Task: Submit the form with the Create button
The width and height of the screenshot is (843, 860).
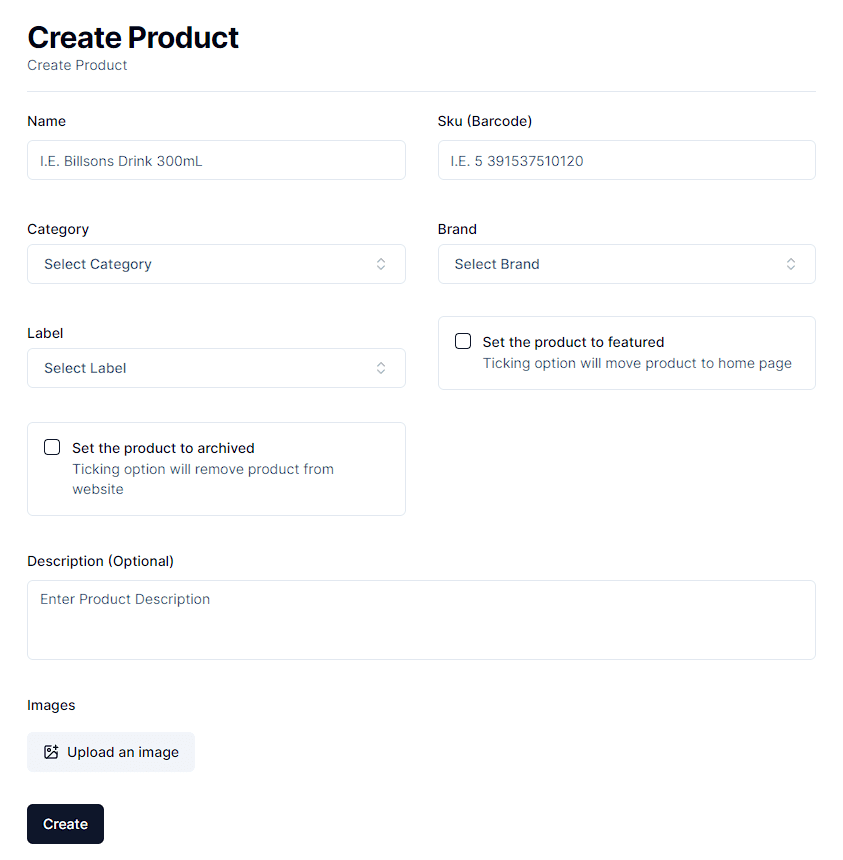Action: click(65, 824)
